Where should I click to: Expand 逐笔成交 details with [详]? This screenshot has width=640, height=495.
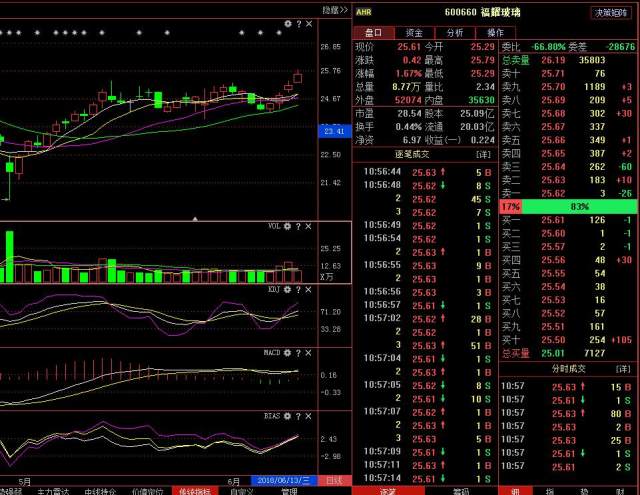tap(483, 154)
